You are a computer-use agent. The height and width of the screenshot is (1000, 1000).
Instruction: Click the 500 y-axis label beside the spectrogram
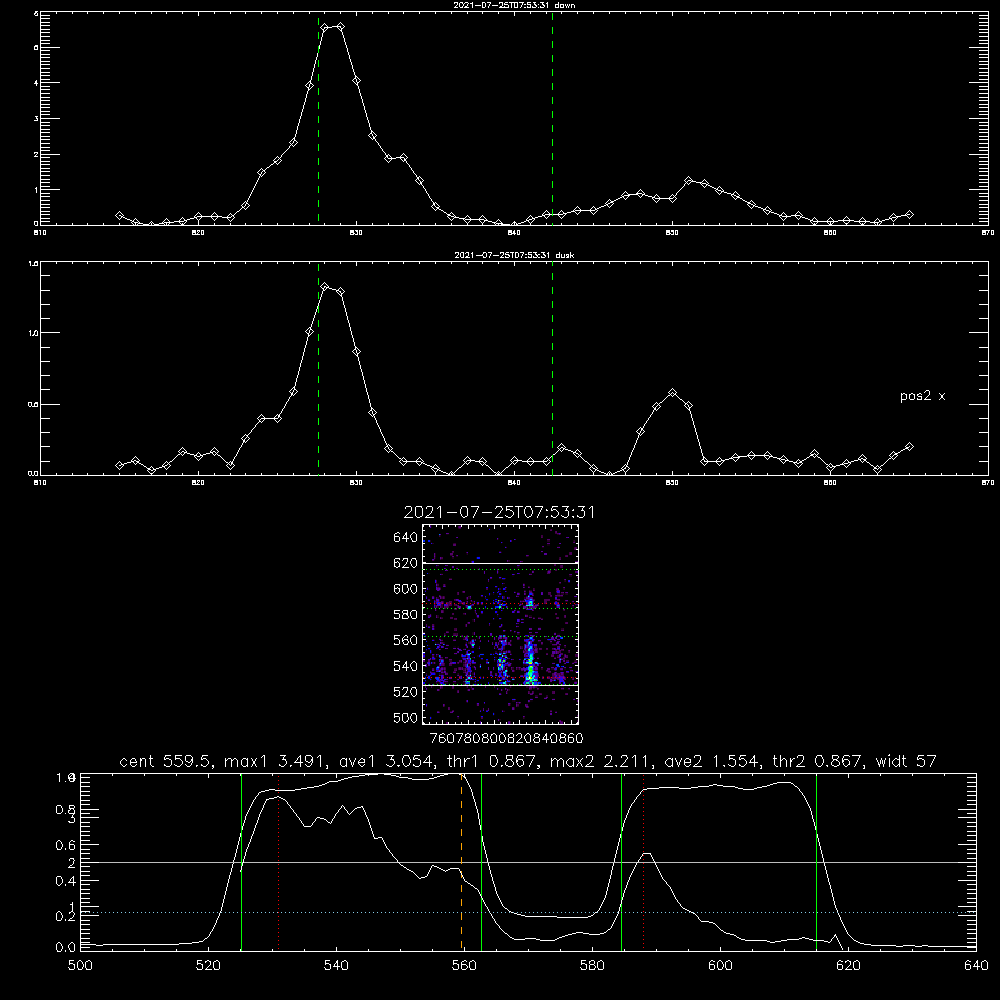click(406, 717)
